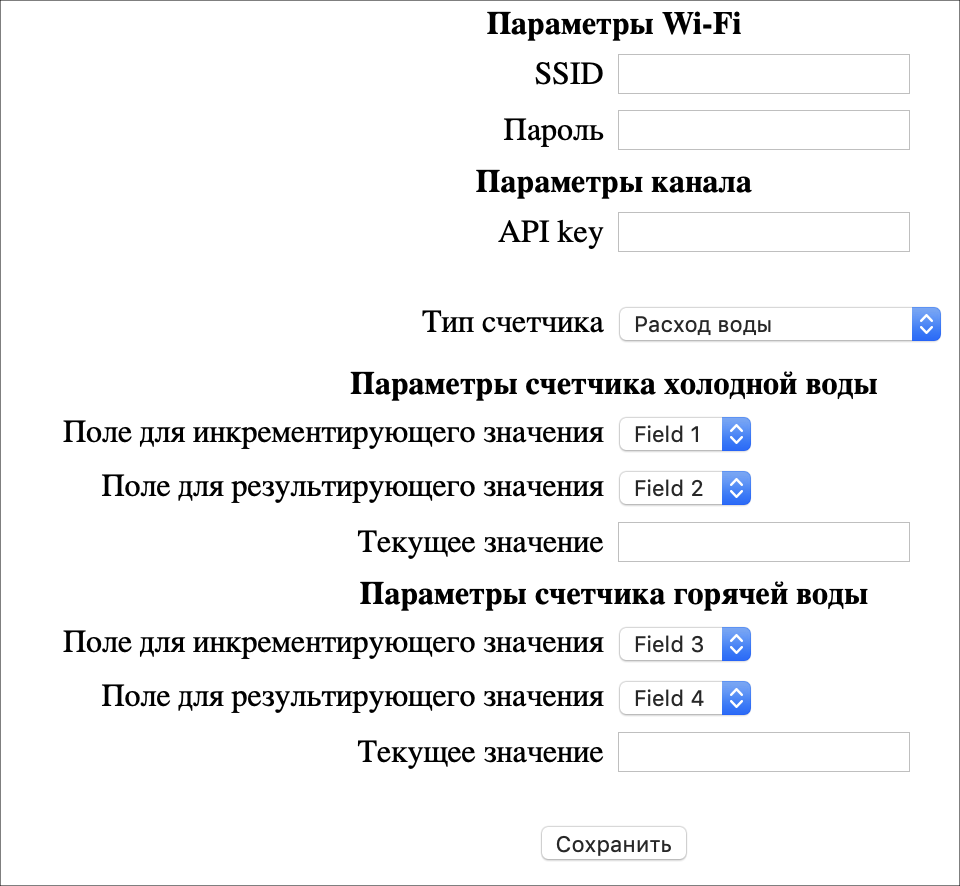Open the Field 2 dropdown selector
The height and width of the screenshot is (886, 960).
coord(685,488)
